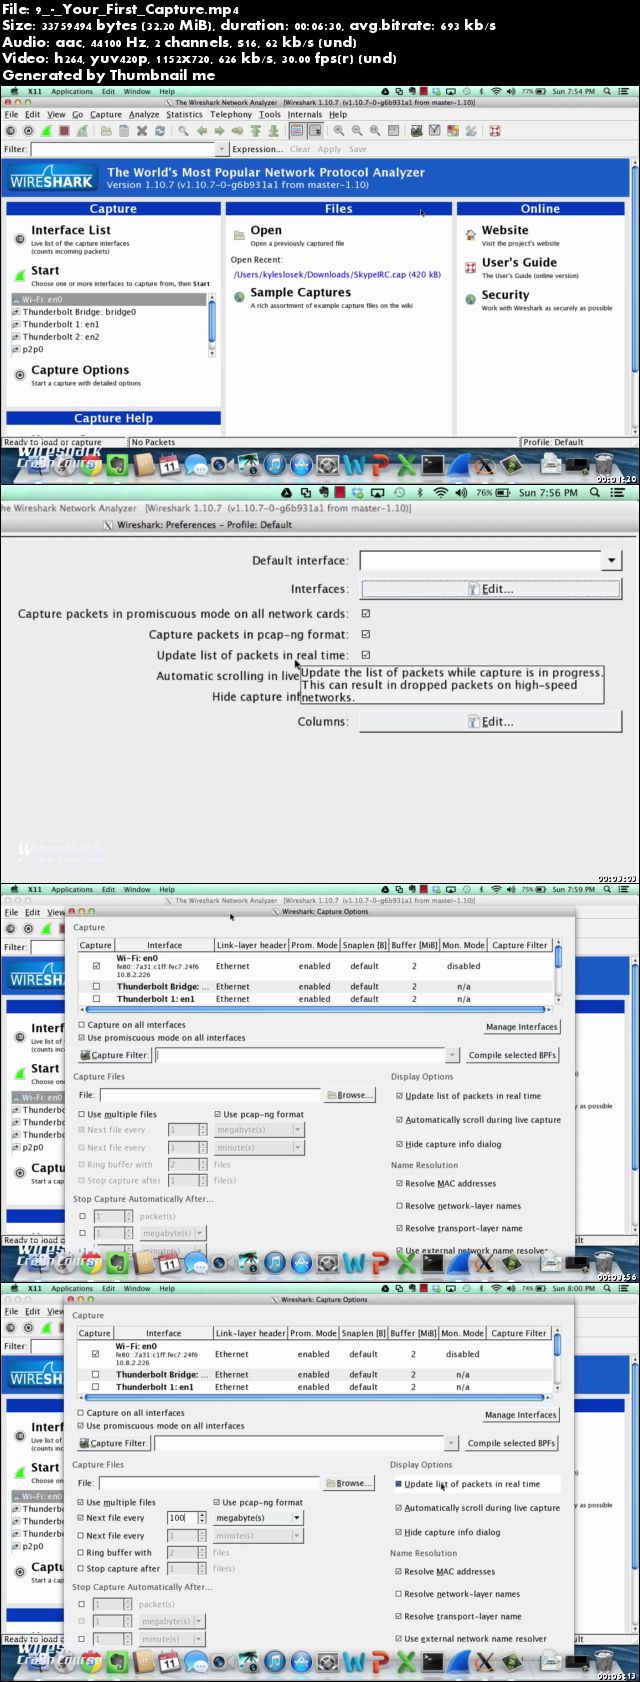Click the red stop capture toolbar icon, top frame
Viewport: 640px width, 1682px height.
64,131
